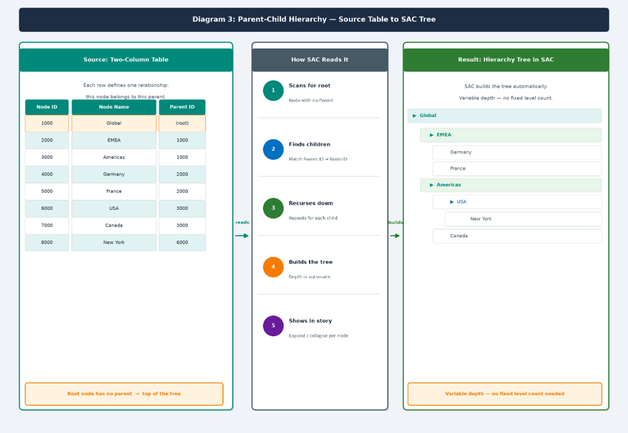Select the Parent ID cell in the USA row

(x=182, y=209)
